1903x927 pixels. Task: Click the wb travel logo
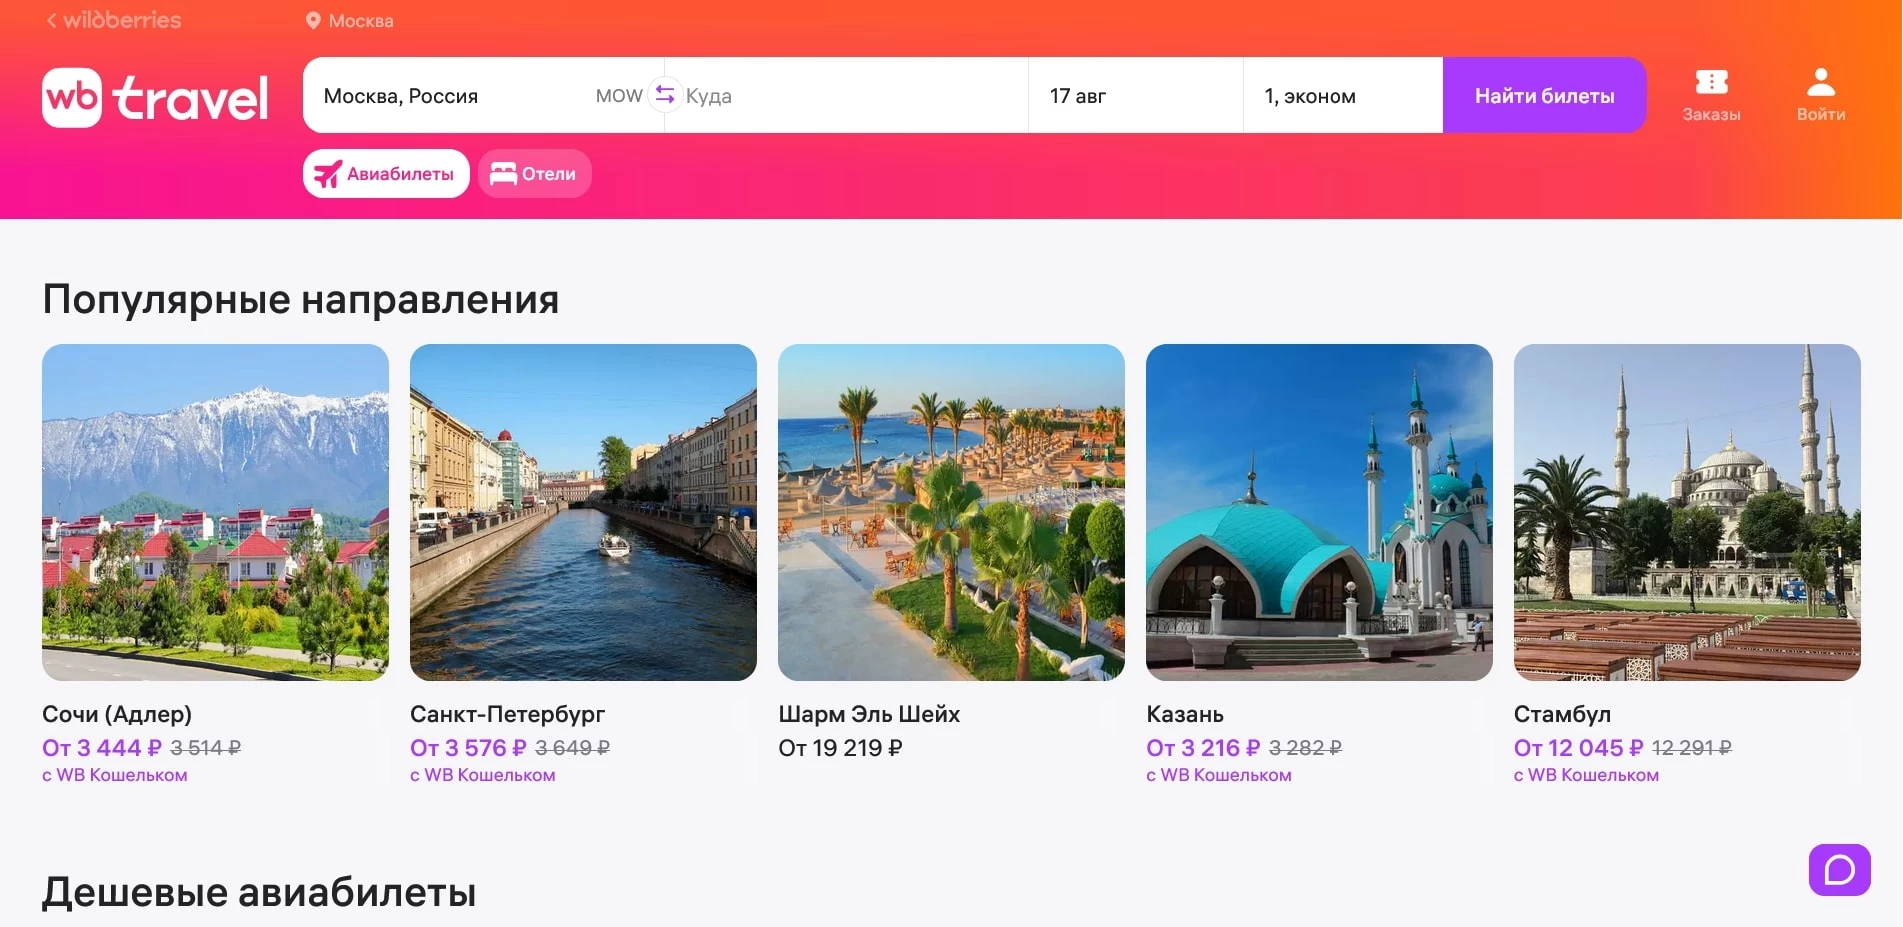point(155,95)
